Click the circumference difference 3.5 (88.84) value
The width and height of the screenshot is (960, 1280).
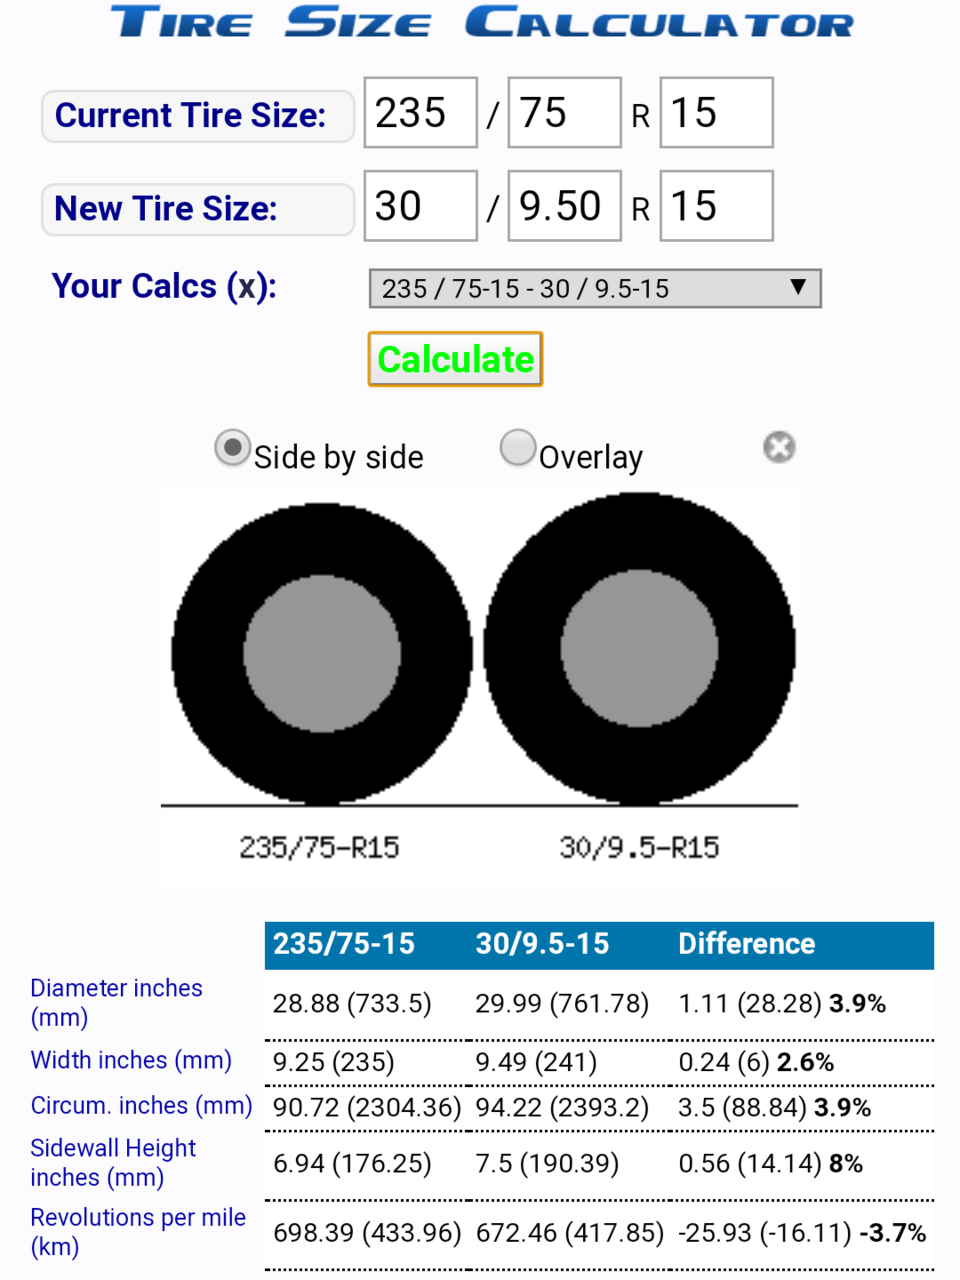[x=775, y=1108]
